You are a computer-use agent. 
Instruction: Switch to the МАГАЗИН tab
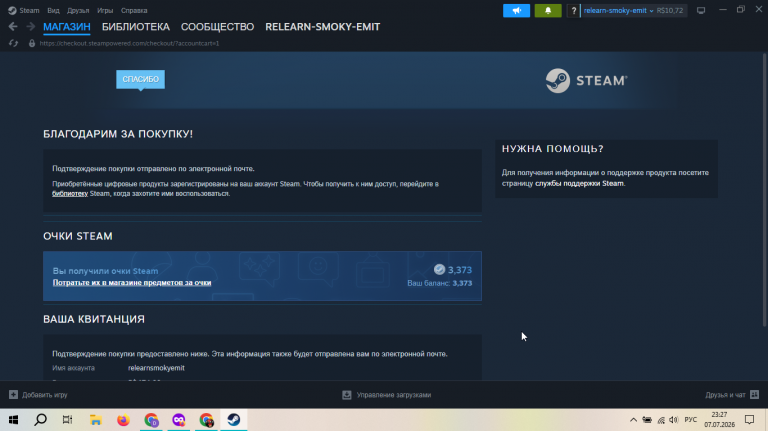click(67, 27)
